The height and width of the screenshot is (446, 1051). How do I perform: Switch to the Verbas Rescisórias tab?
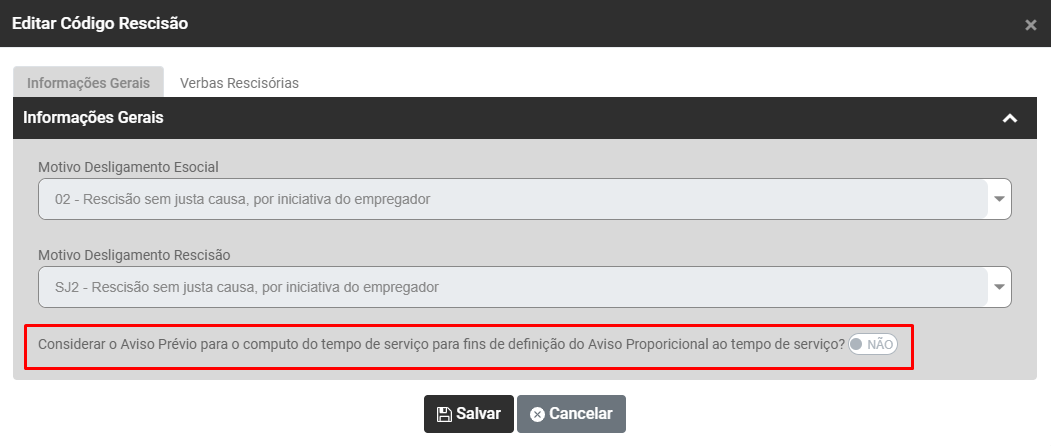(239, 83)
